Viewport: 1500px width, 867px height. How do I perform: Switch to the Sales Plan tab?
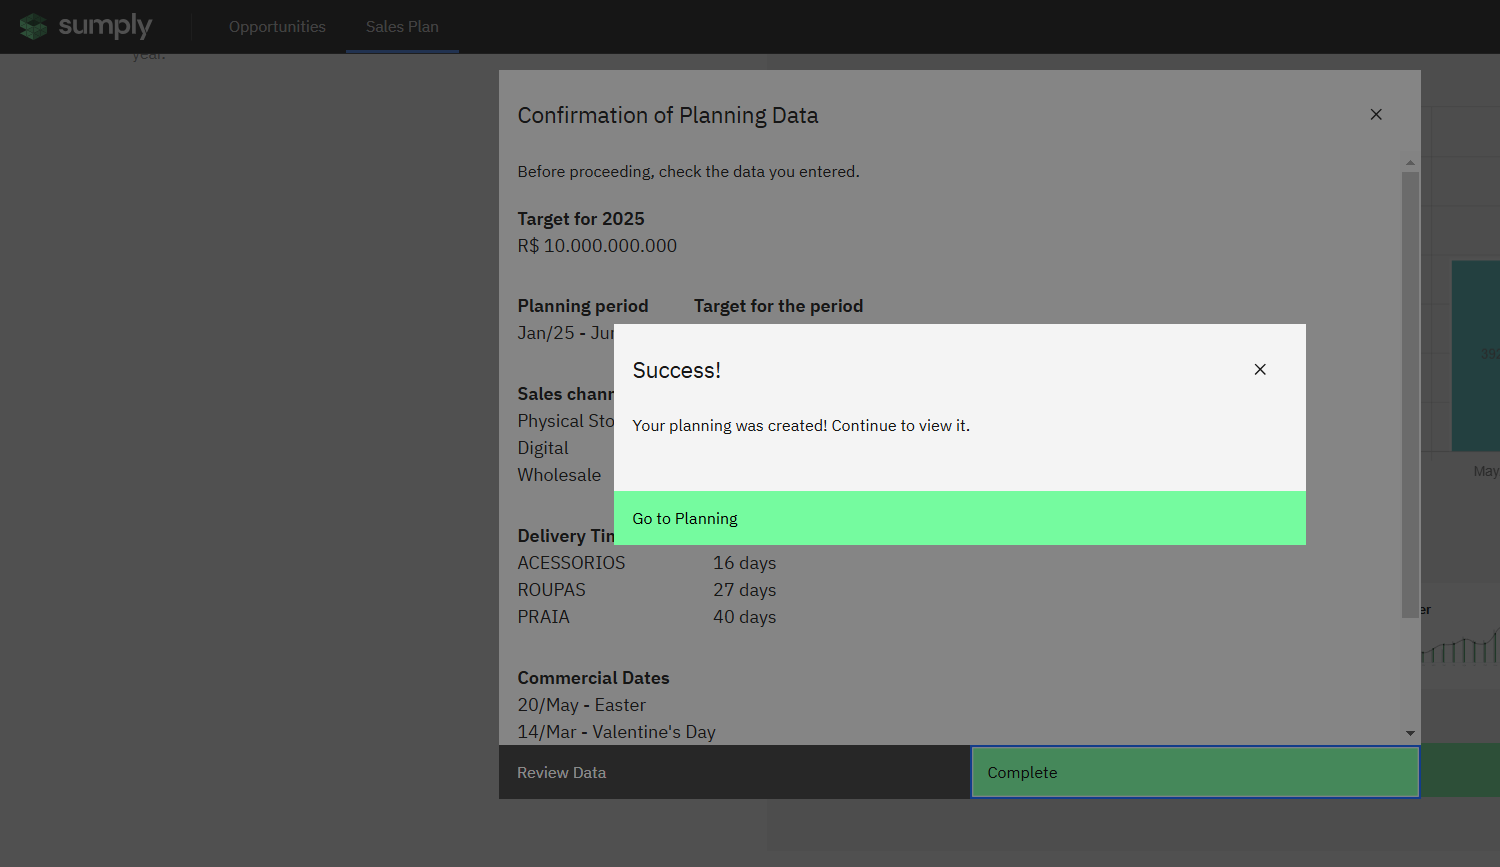click(x=402, y=27)
